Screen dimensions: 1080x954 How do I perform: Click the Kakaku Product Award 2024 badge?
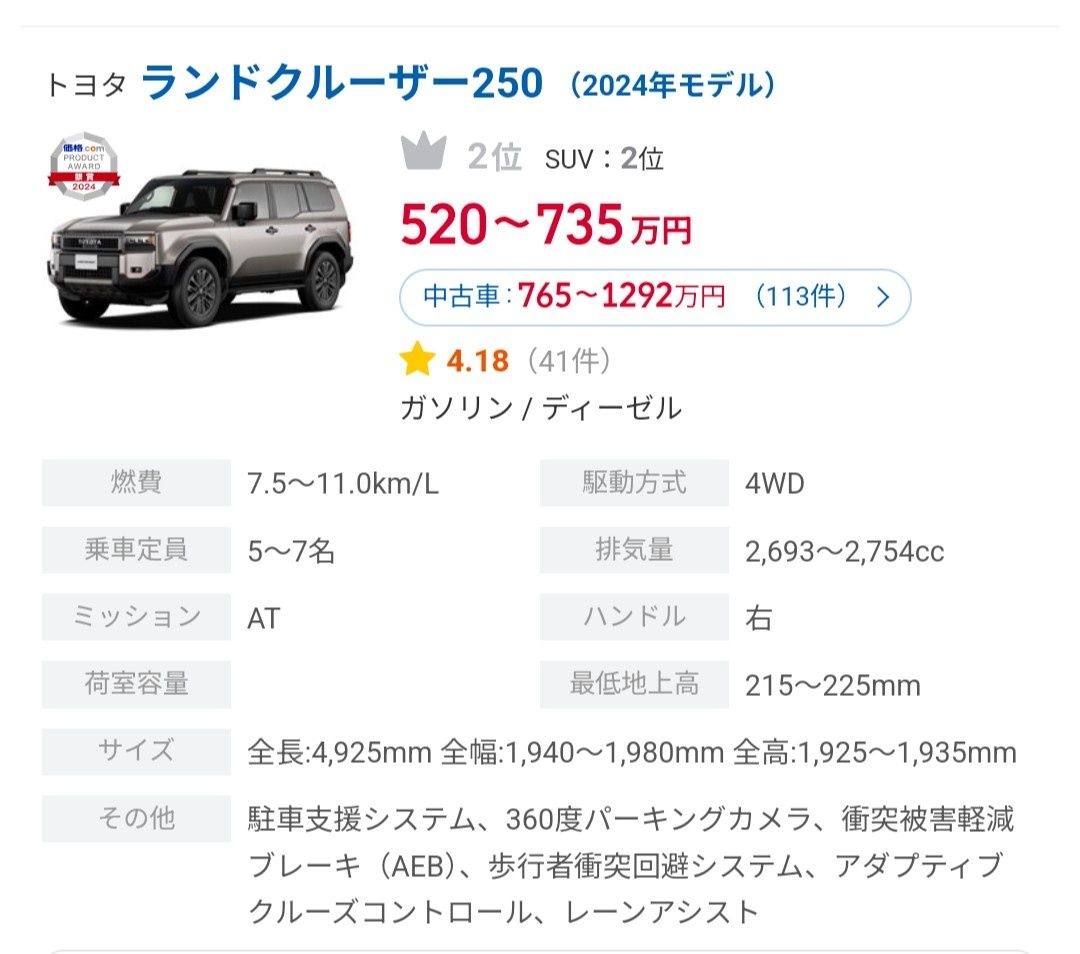point(84,166)
